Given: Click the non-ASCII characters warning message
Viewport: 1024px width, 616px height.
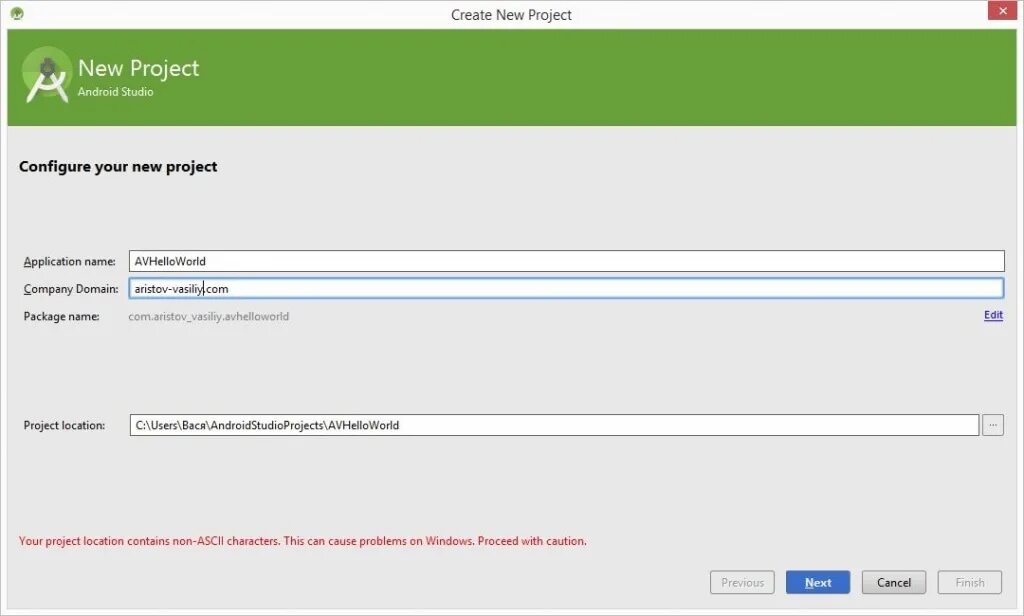Looking at the screenshot, I should 302,541.
